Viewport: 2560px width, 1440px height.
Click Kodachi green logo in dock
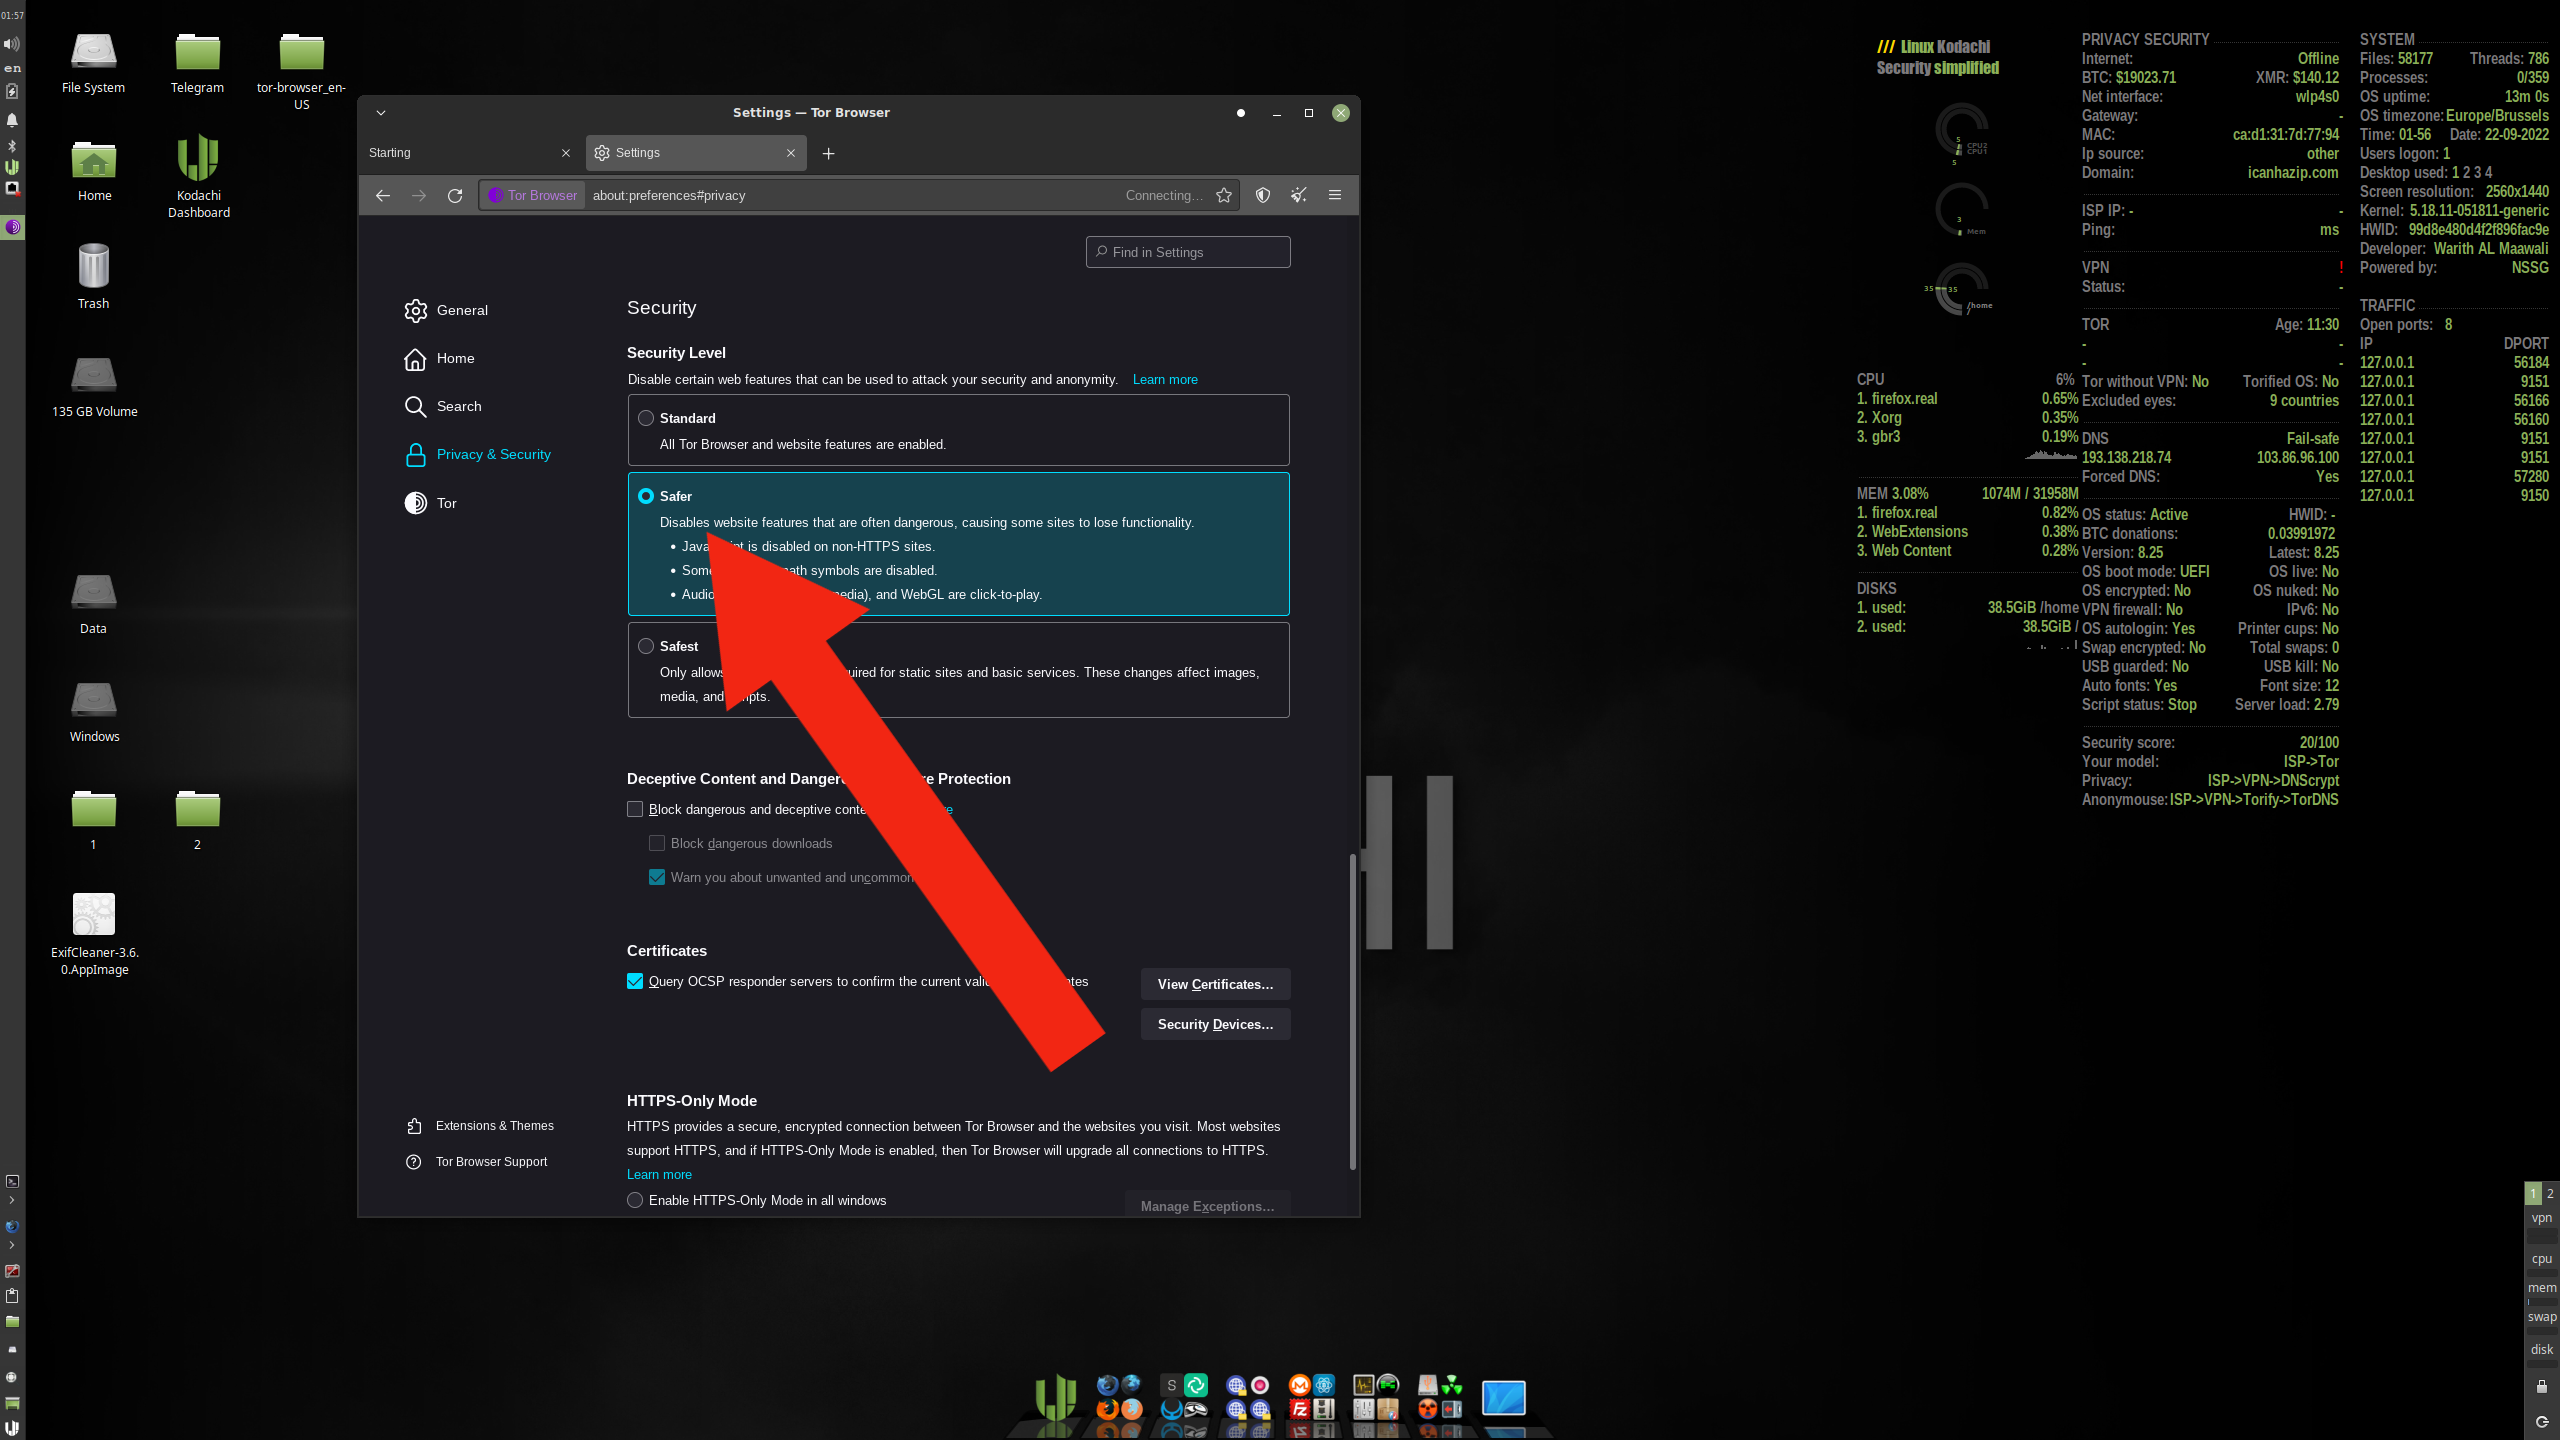tap(1055, 1397)
